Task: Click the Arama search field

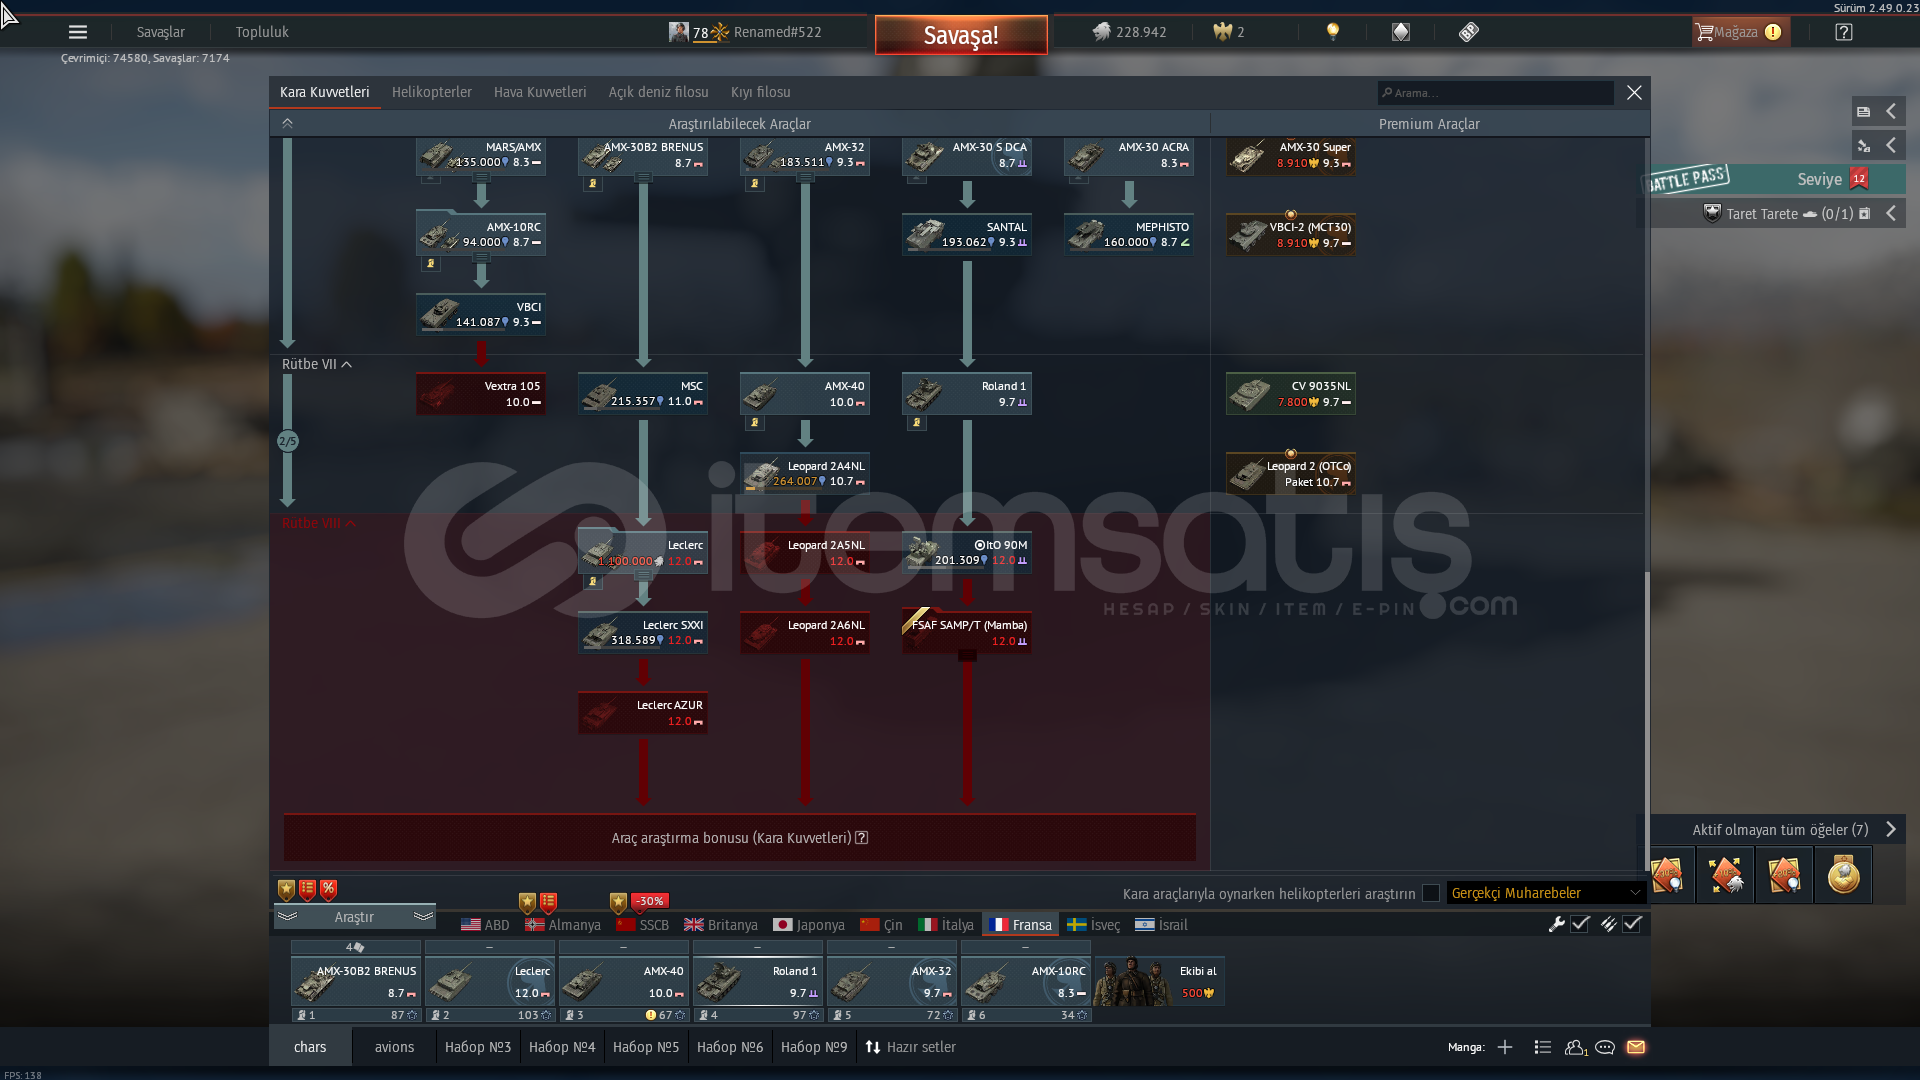Action: coord(1496,93)
